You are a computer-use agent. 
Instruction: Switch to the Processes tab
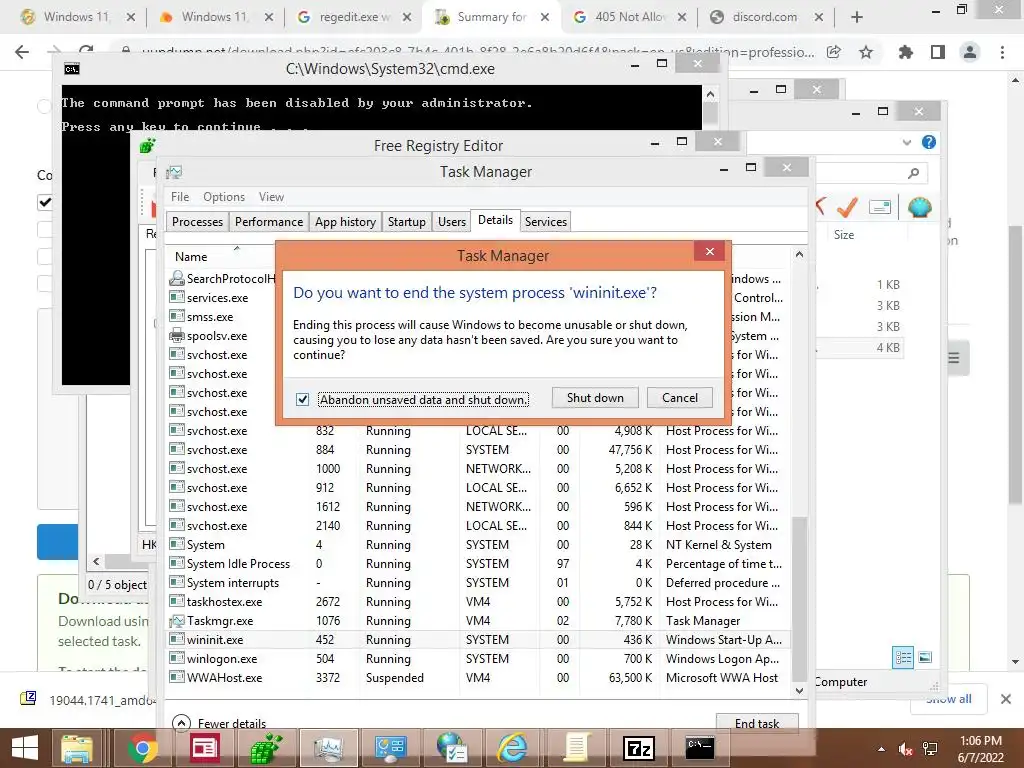click(x=197, y=222)
